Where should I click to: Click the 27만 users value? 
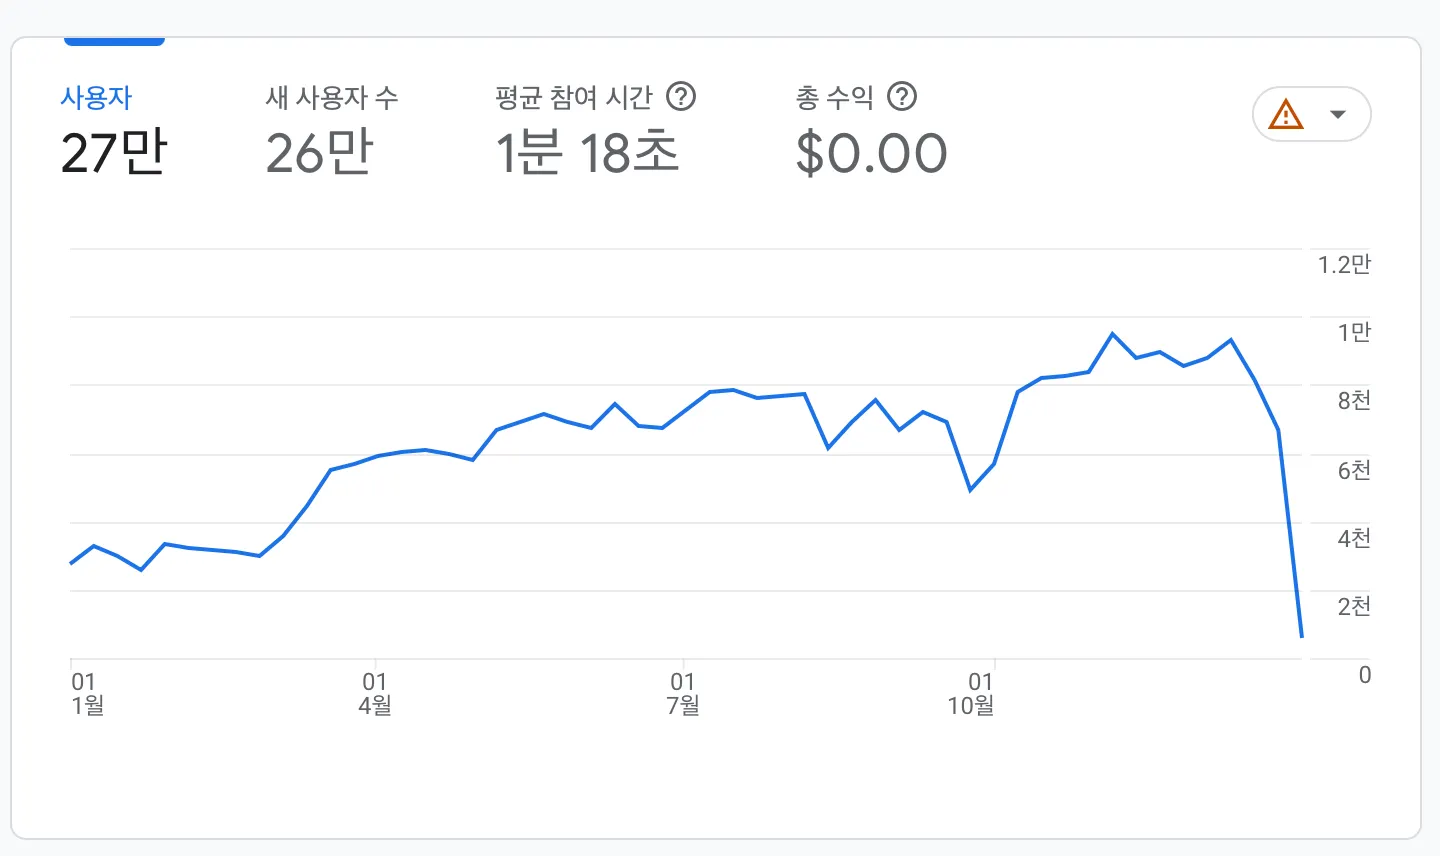(x=114, y=153)
